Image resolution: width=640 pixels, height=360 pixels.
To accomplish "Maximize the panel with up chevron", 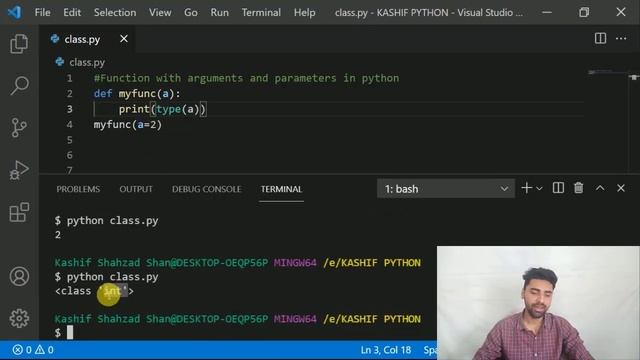I will pos(600,188).
